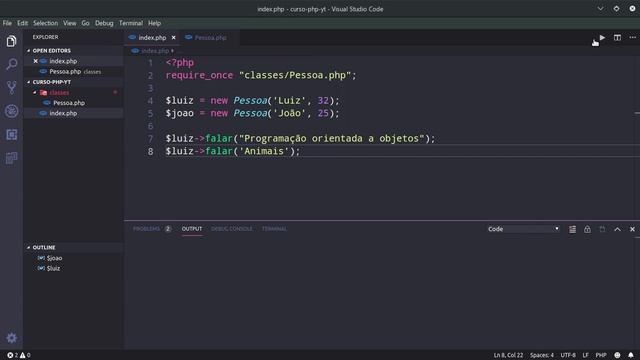
Task: Click index.php breadcrumb above the editor
Action: tap(155, 51)
